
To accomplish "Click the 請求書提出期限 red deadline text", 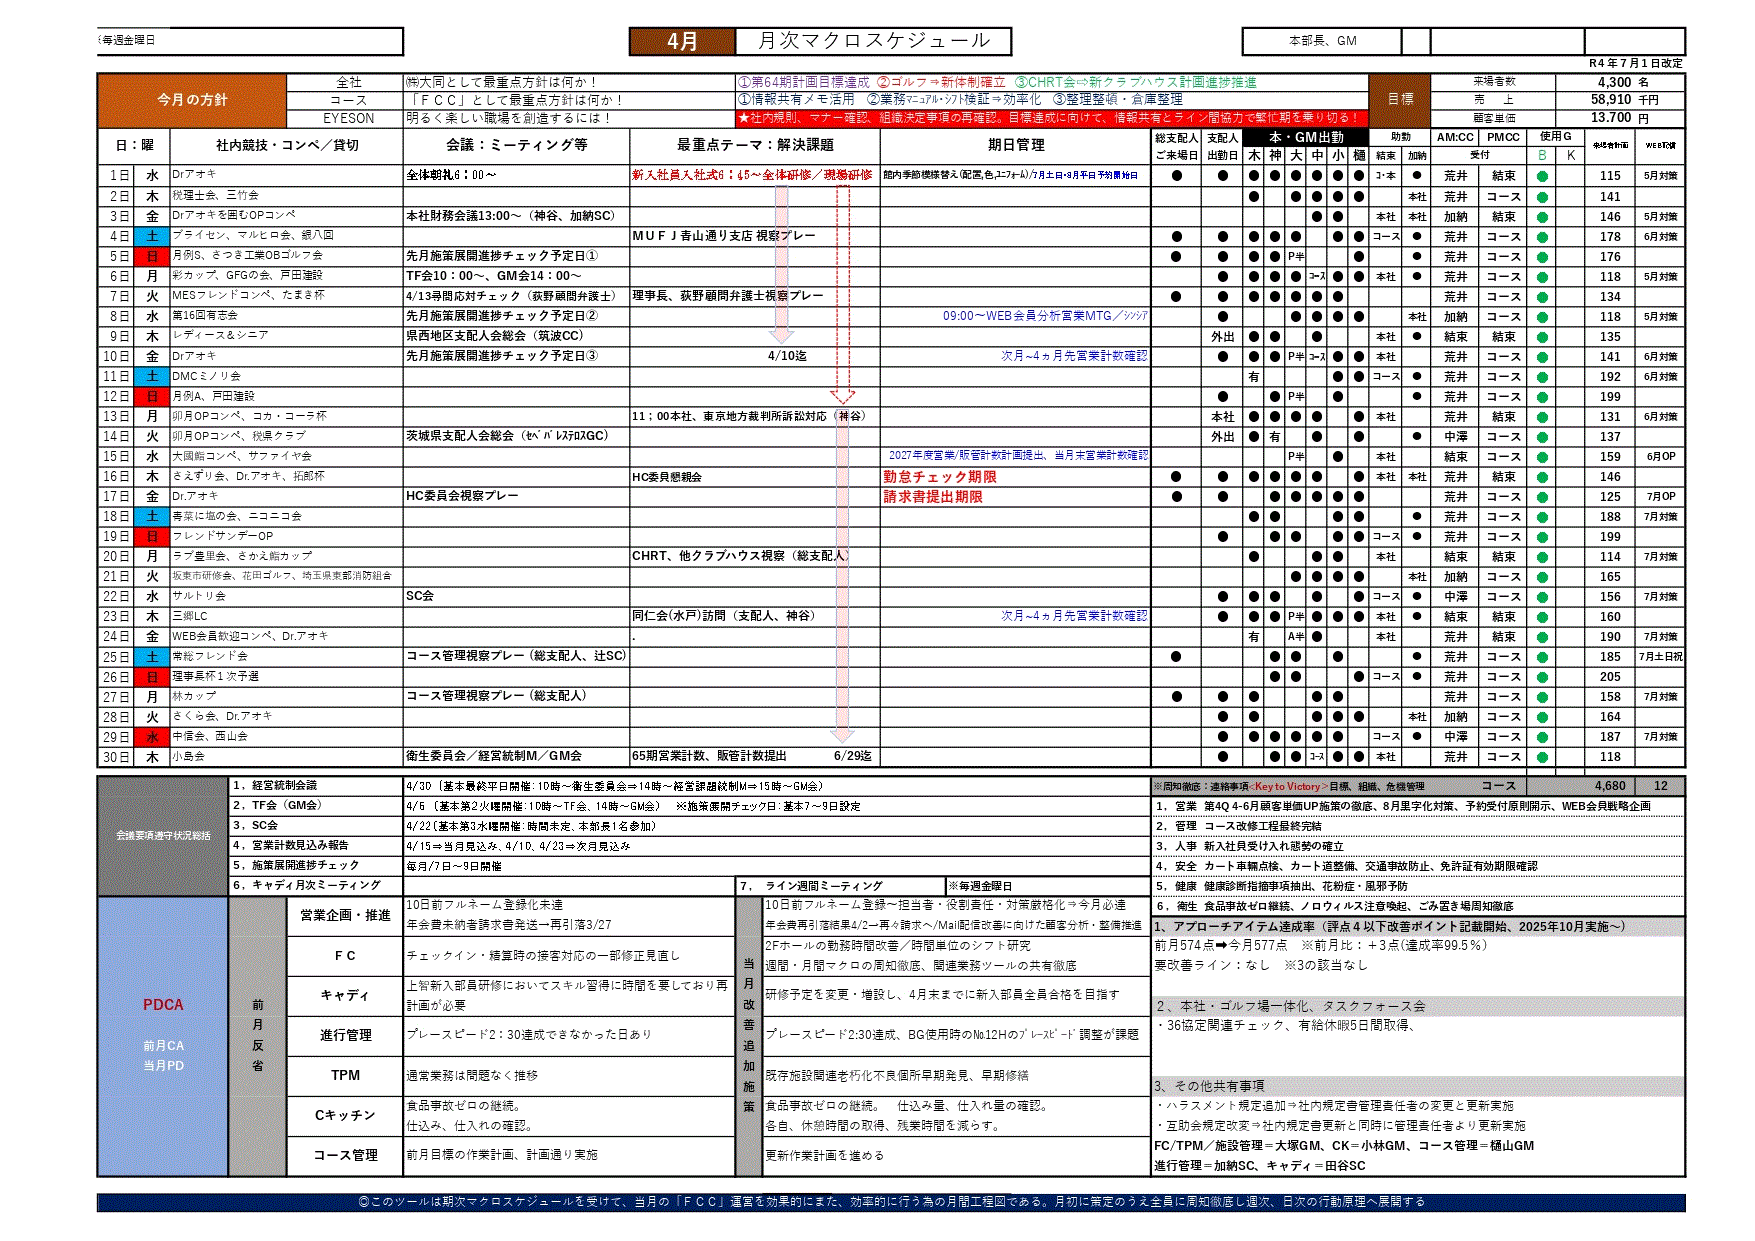I will tap(932, 497).
